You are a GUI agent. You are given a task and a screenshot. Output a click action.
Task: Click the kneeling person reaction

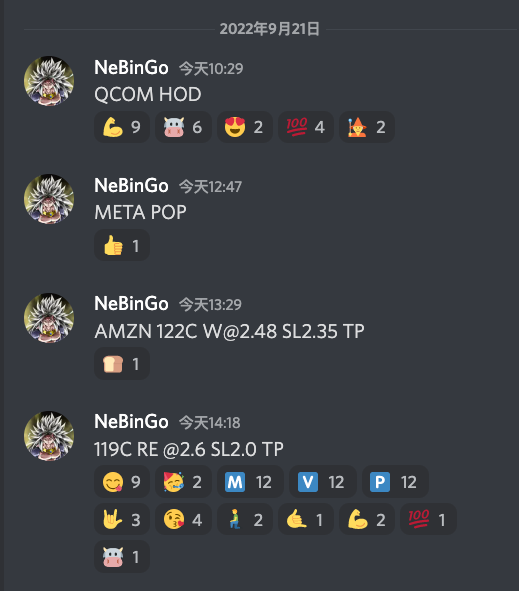tap(244, 519)
